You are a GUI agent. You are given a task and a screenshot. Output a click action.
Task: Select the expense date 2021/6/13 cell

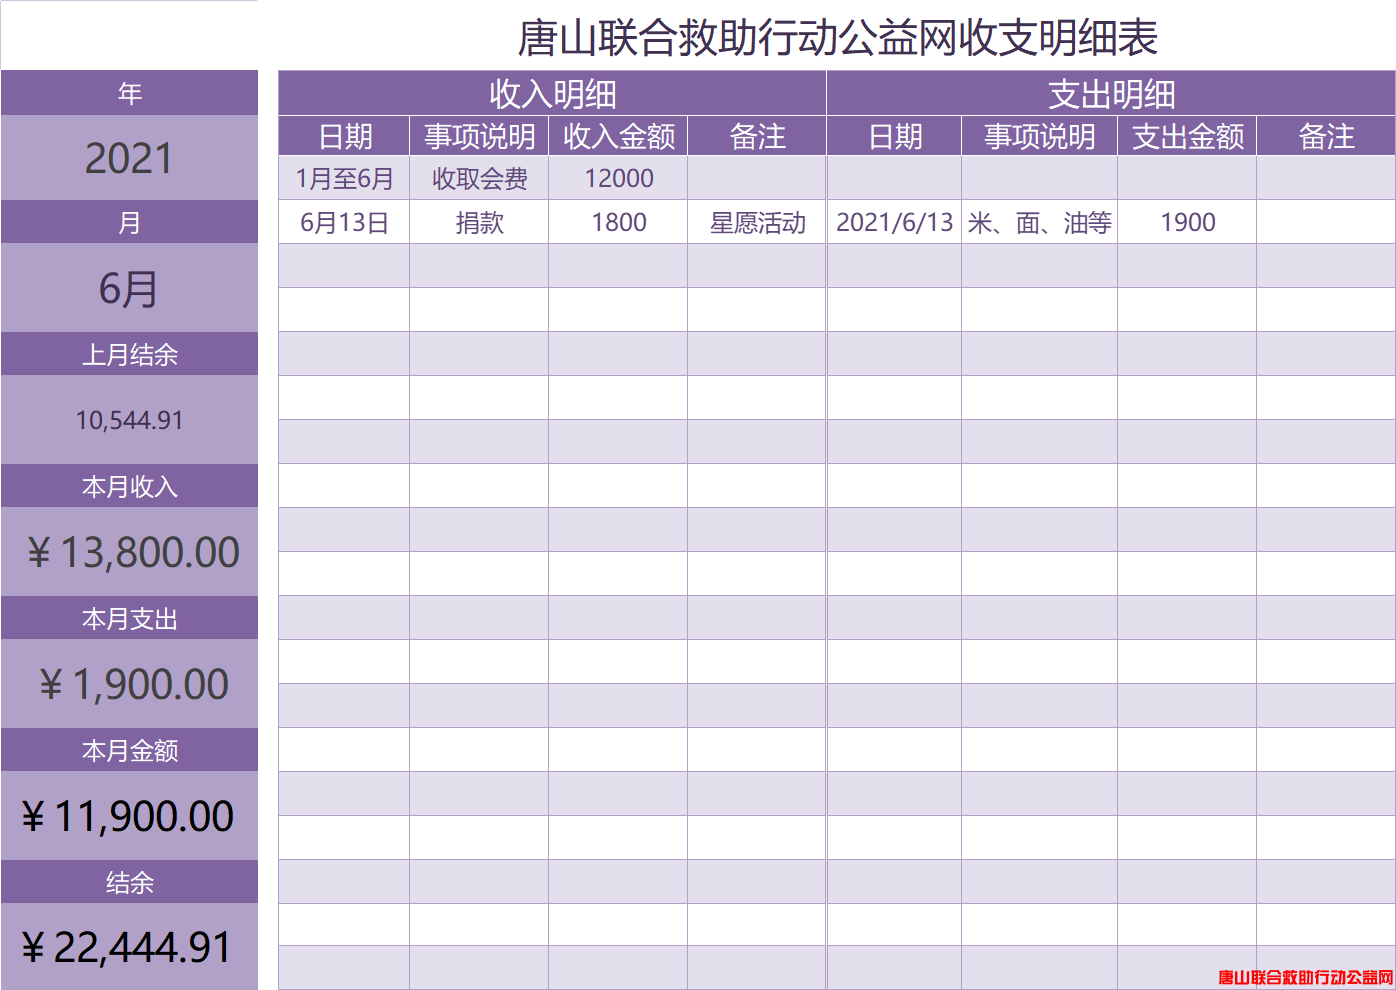[x=894, y=222]
